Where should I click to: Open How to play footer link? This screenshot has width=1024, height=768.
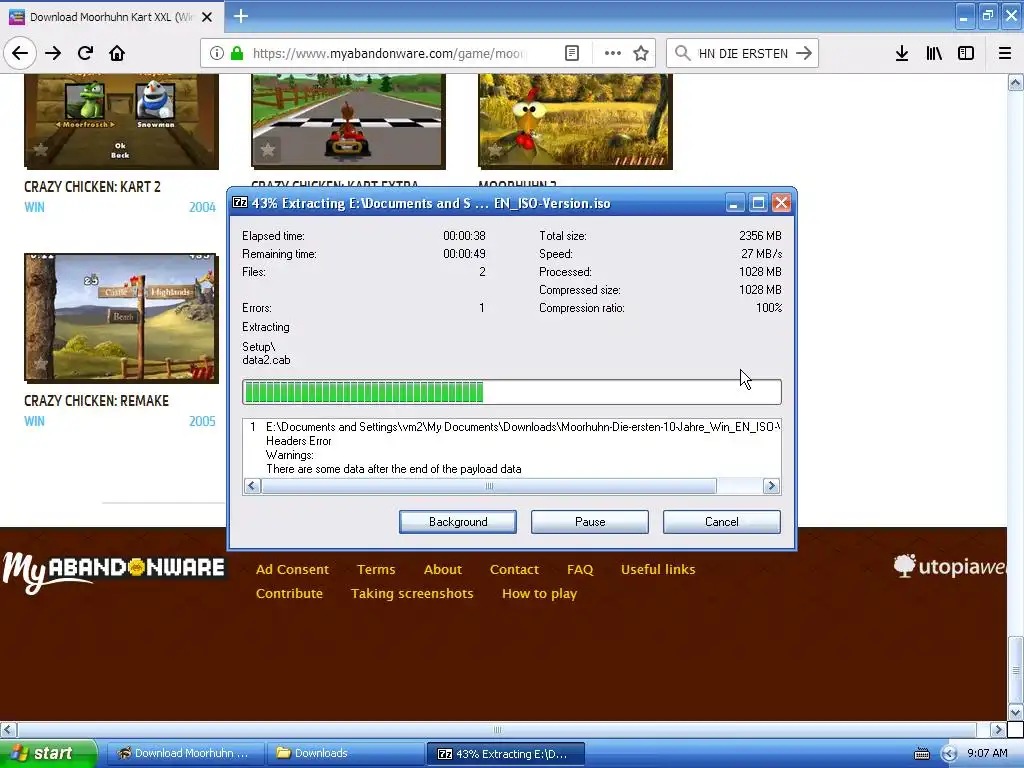pos(539,594)
